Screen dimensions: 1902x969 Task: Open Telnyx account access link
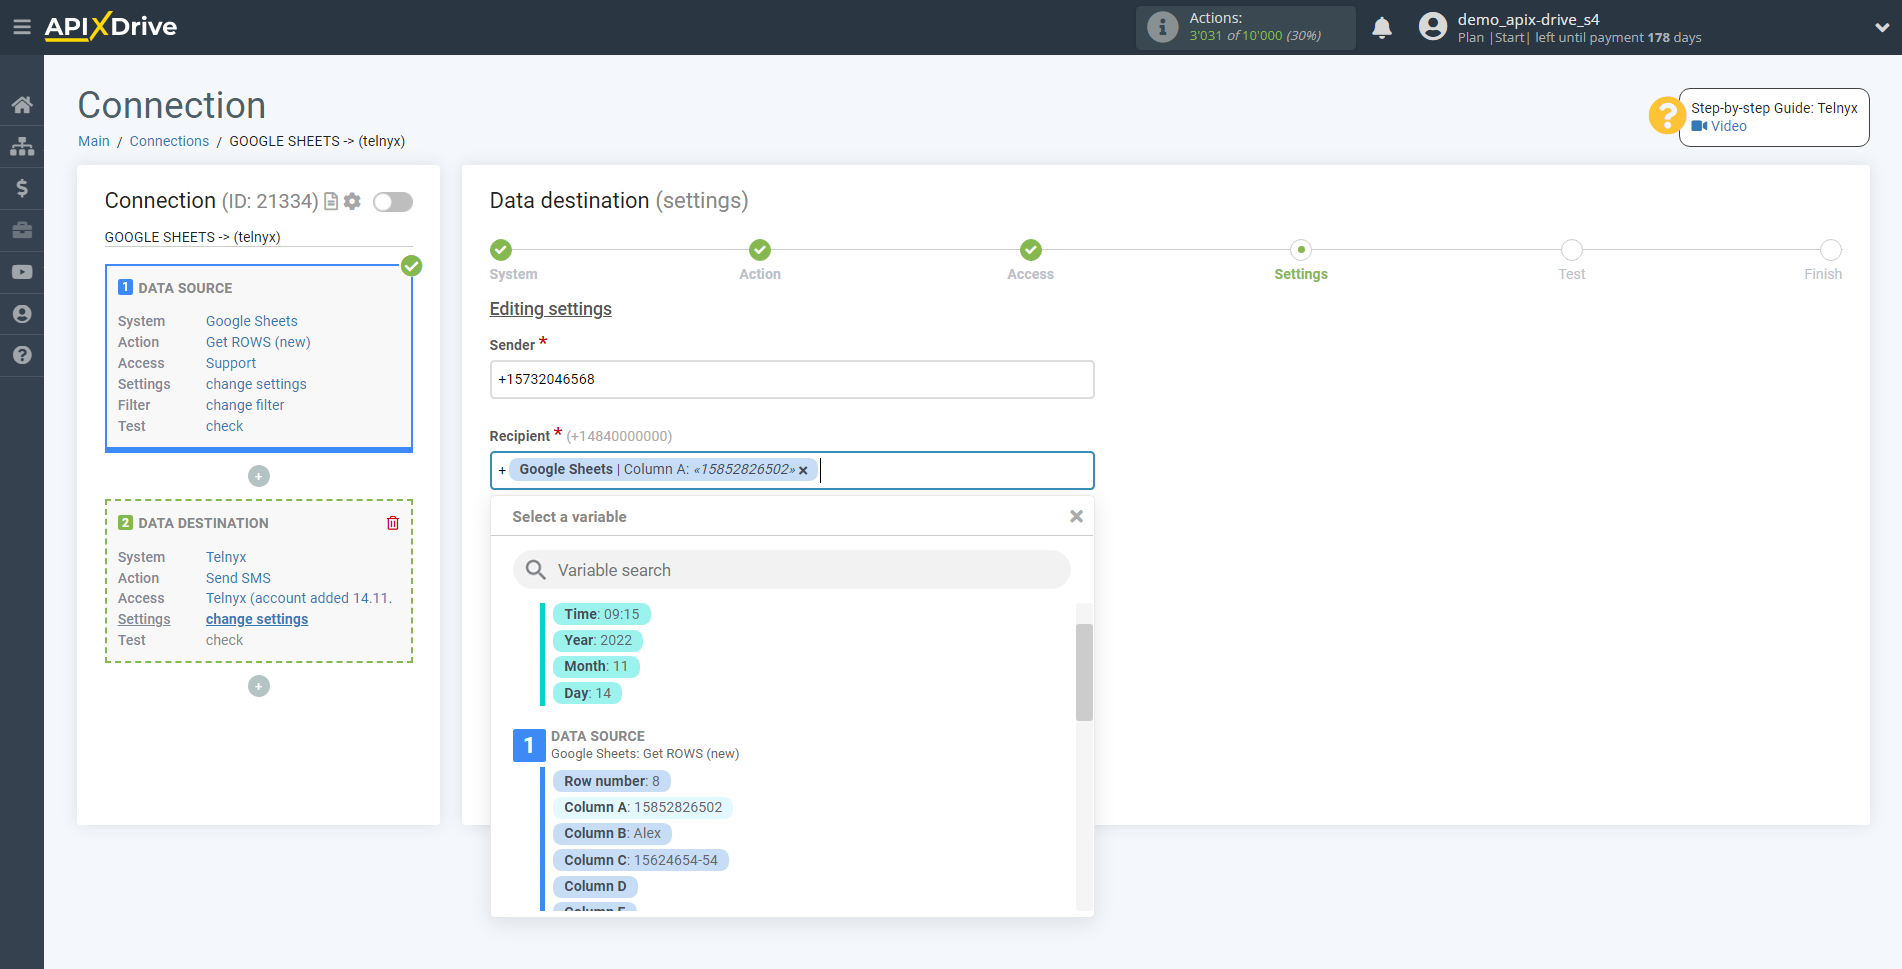(x=299, y=598)
